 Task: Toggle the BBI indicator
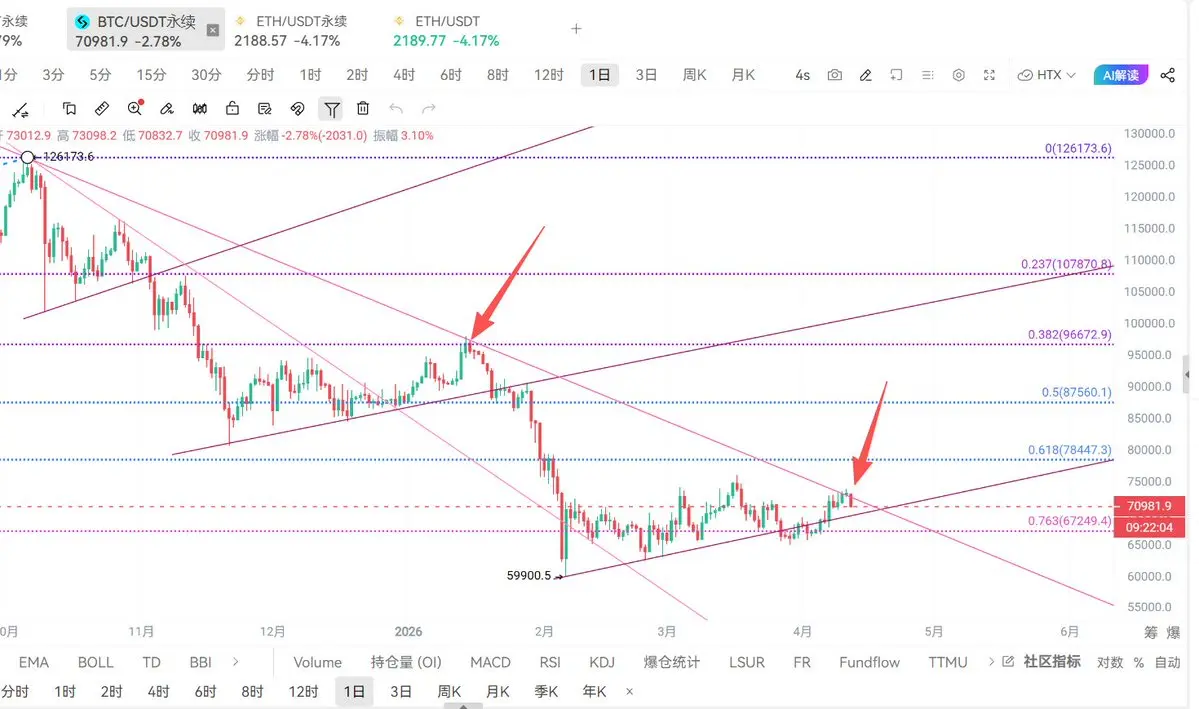(x=200, y=662)
